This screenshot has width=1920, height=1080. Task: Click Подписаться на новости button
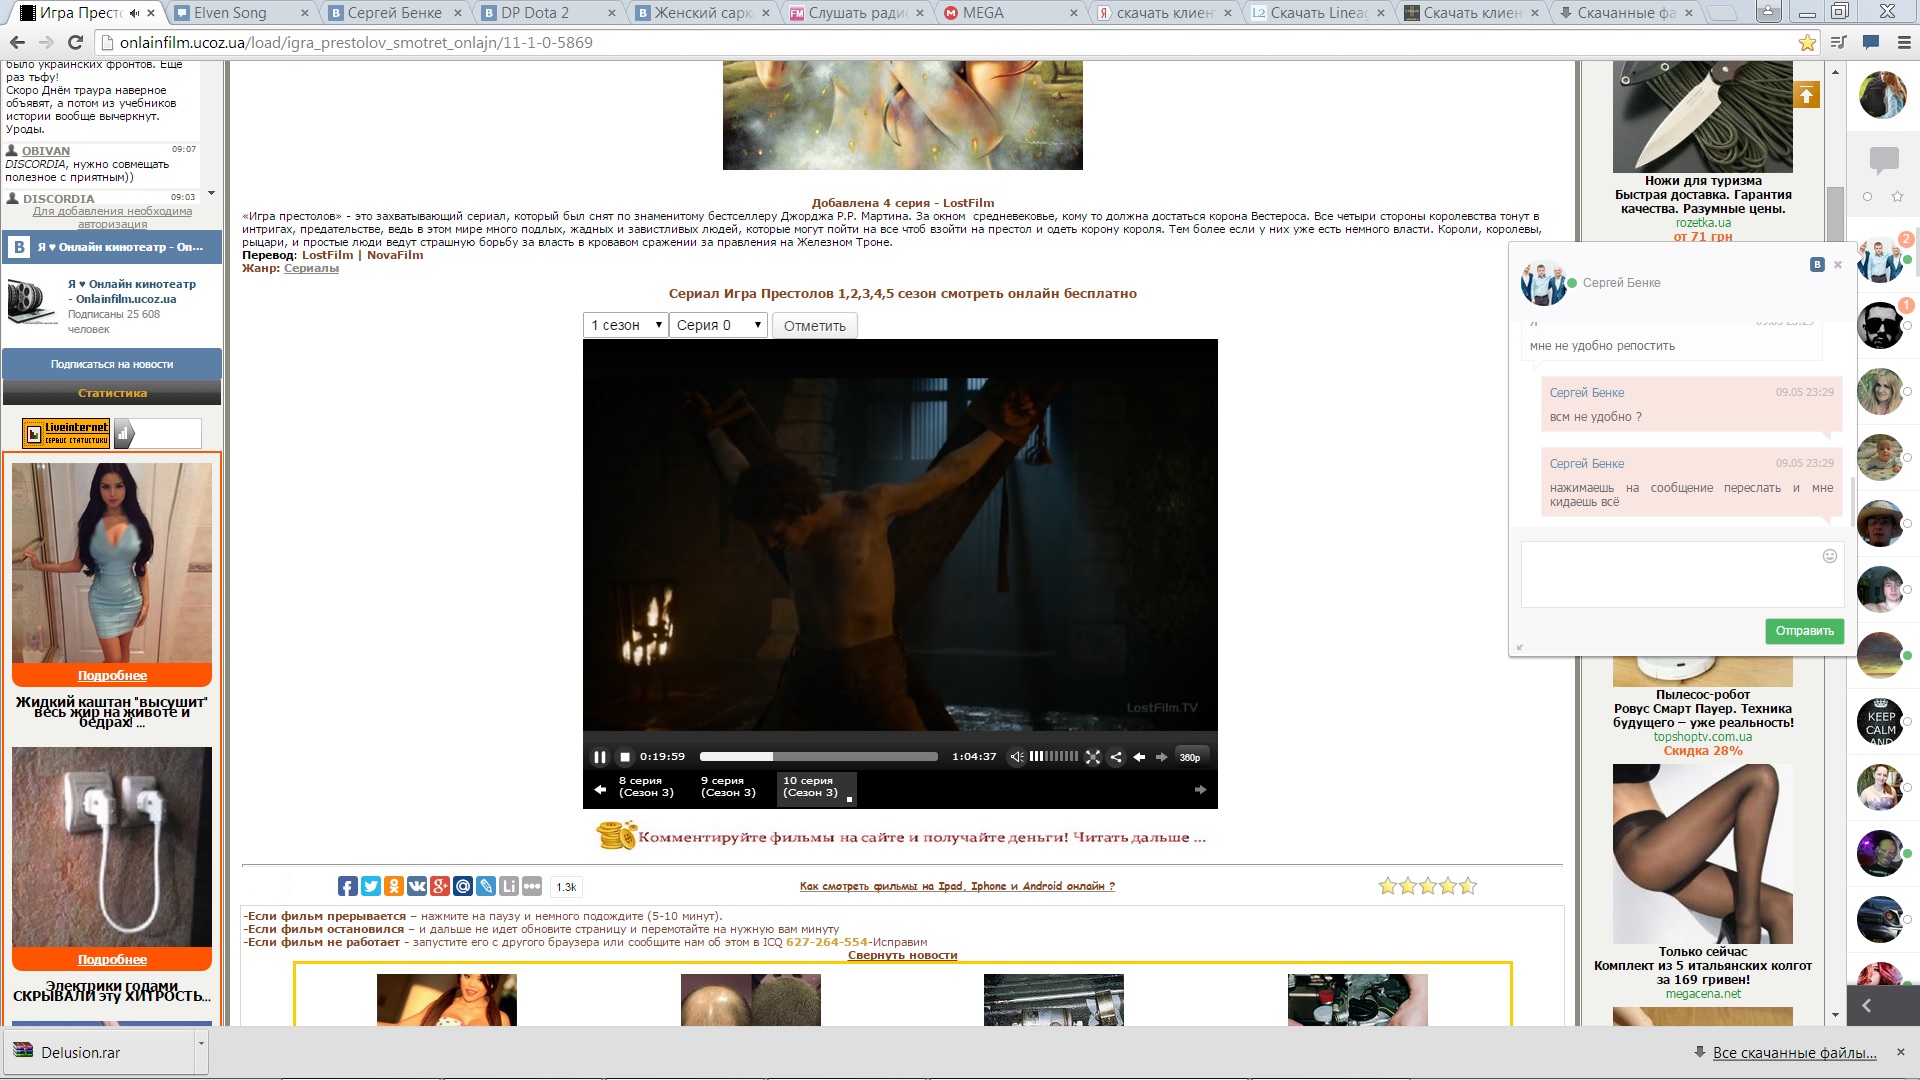112,364
